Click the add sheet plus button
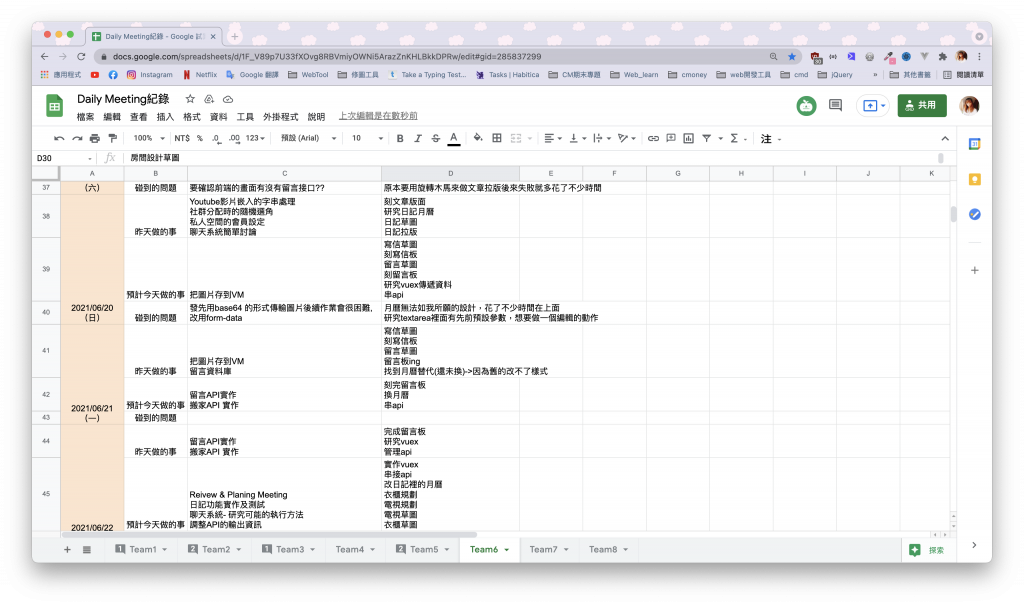1024x605 pixels. pyautogui.click(x=67, y=549)
